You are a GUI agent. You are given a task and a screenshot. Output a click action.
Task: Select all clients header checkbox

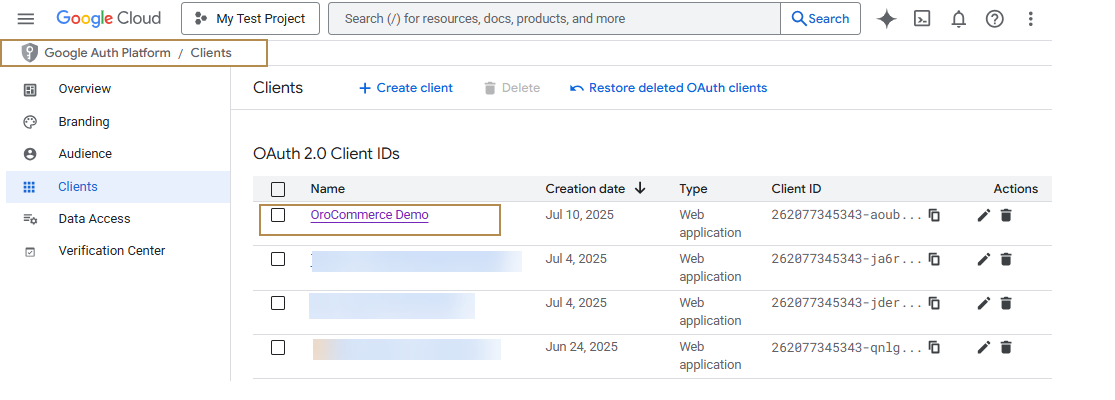(x=278, y=189)
